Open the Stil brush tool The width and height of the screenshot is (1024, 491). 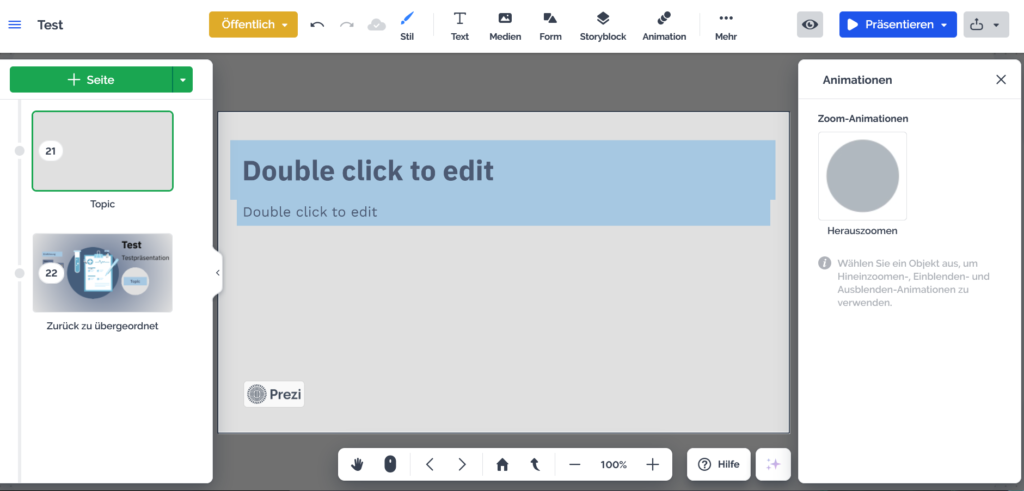(407, 25)
